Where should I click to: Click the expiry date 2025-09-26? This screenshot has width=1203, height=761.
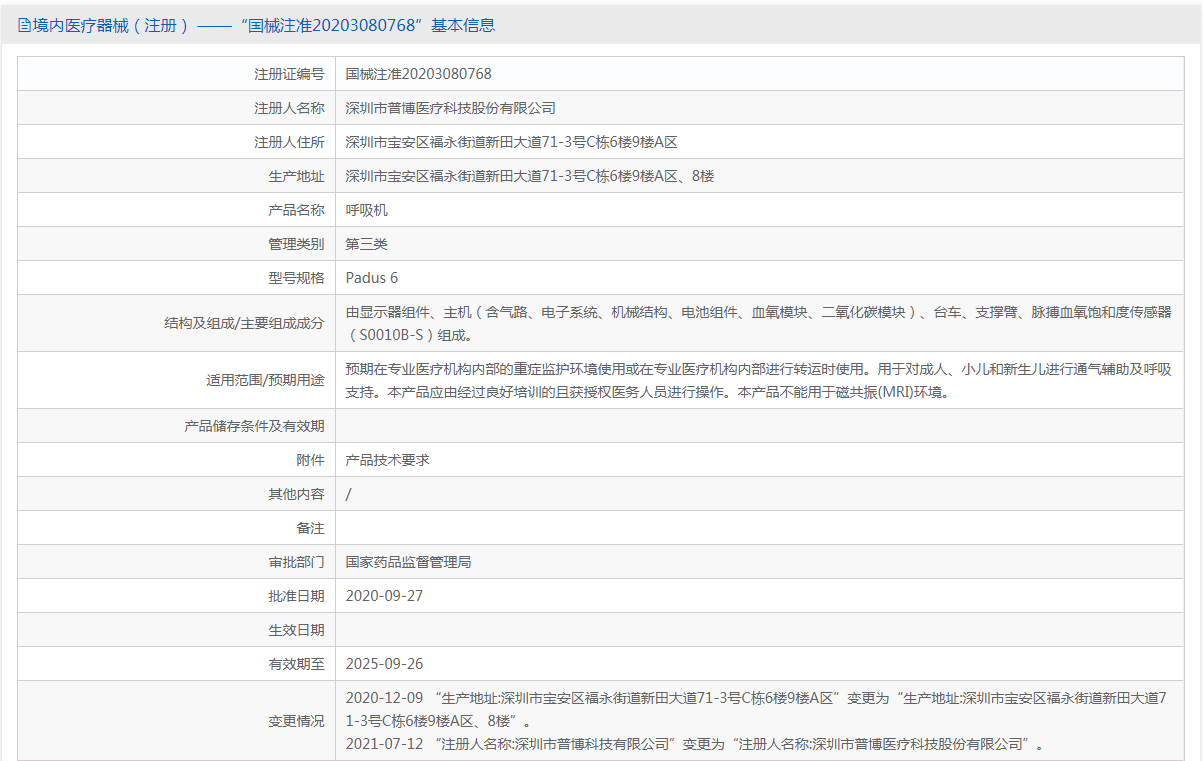pyautogui.click(x=384, y=664)
